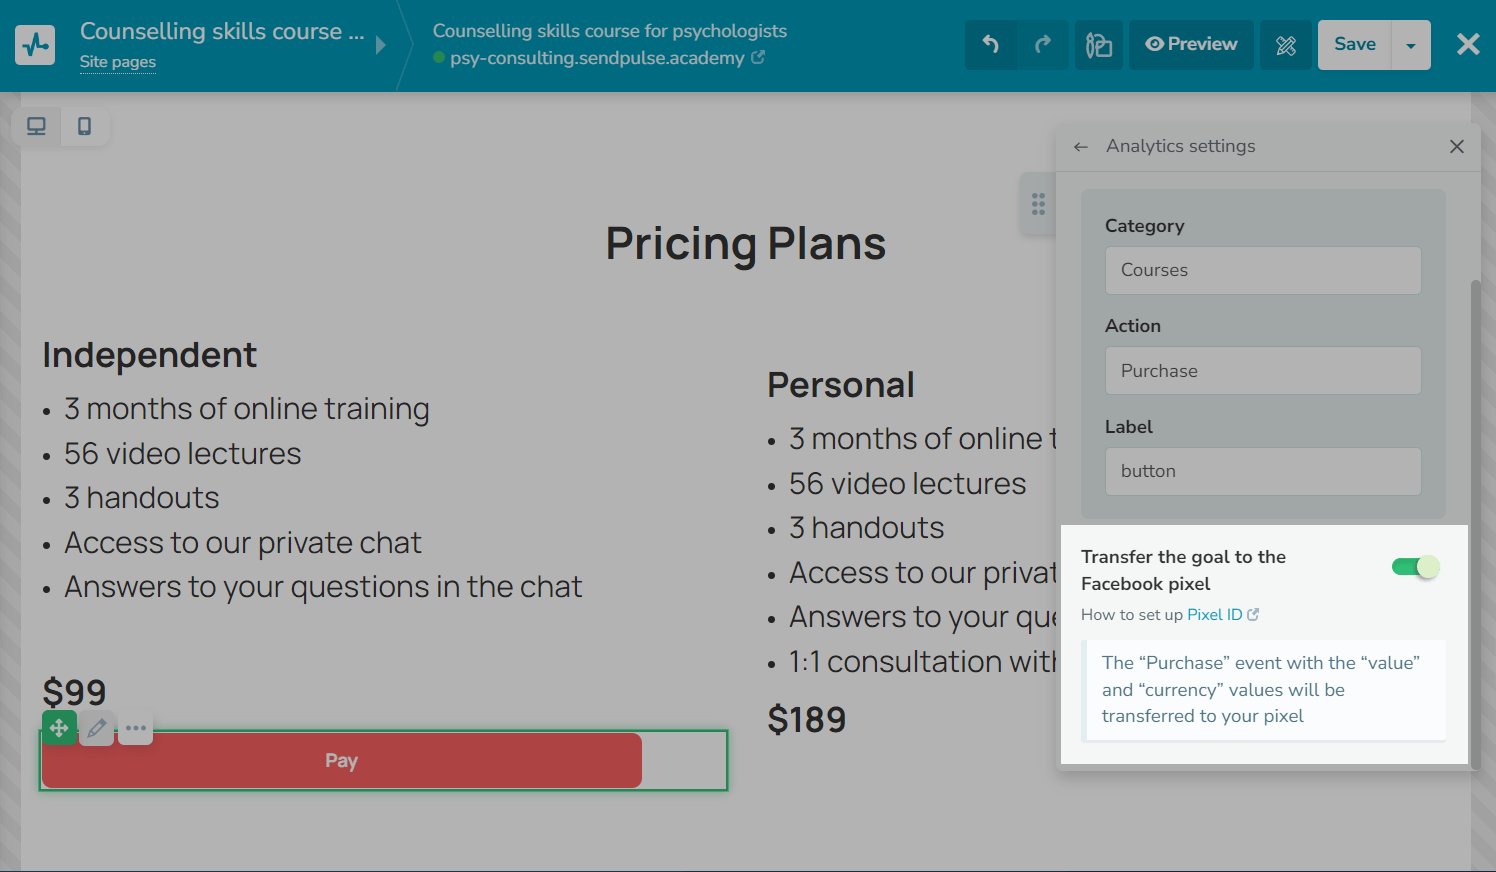Redo the last undone change

coord(1043,45)
